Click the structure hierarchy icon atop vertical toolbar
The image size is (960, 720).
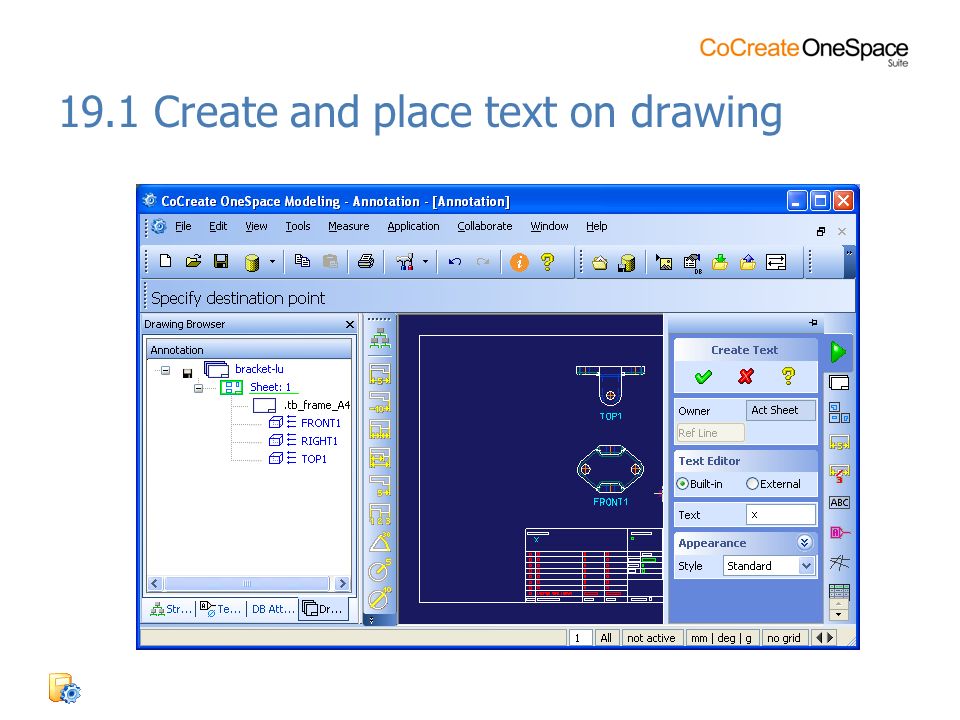[380, 339]
